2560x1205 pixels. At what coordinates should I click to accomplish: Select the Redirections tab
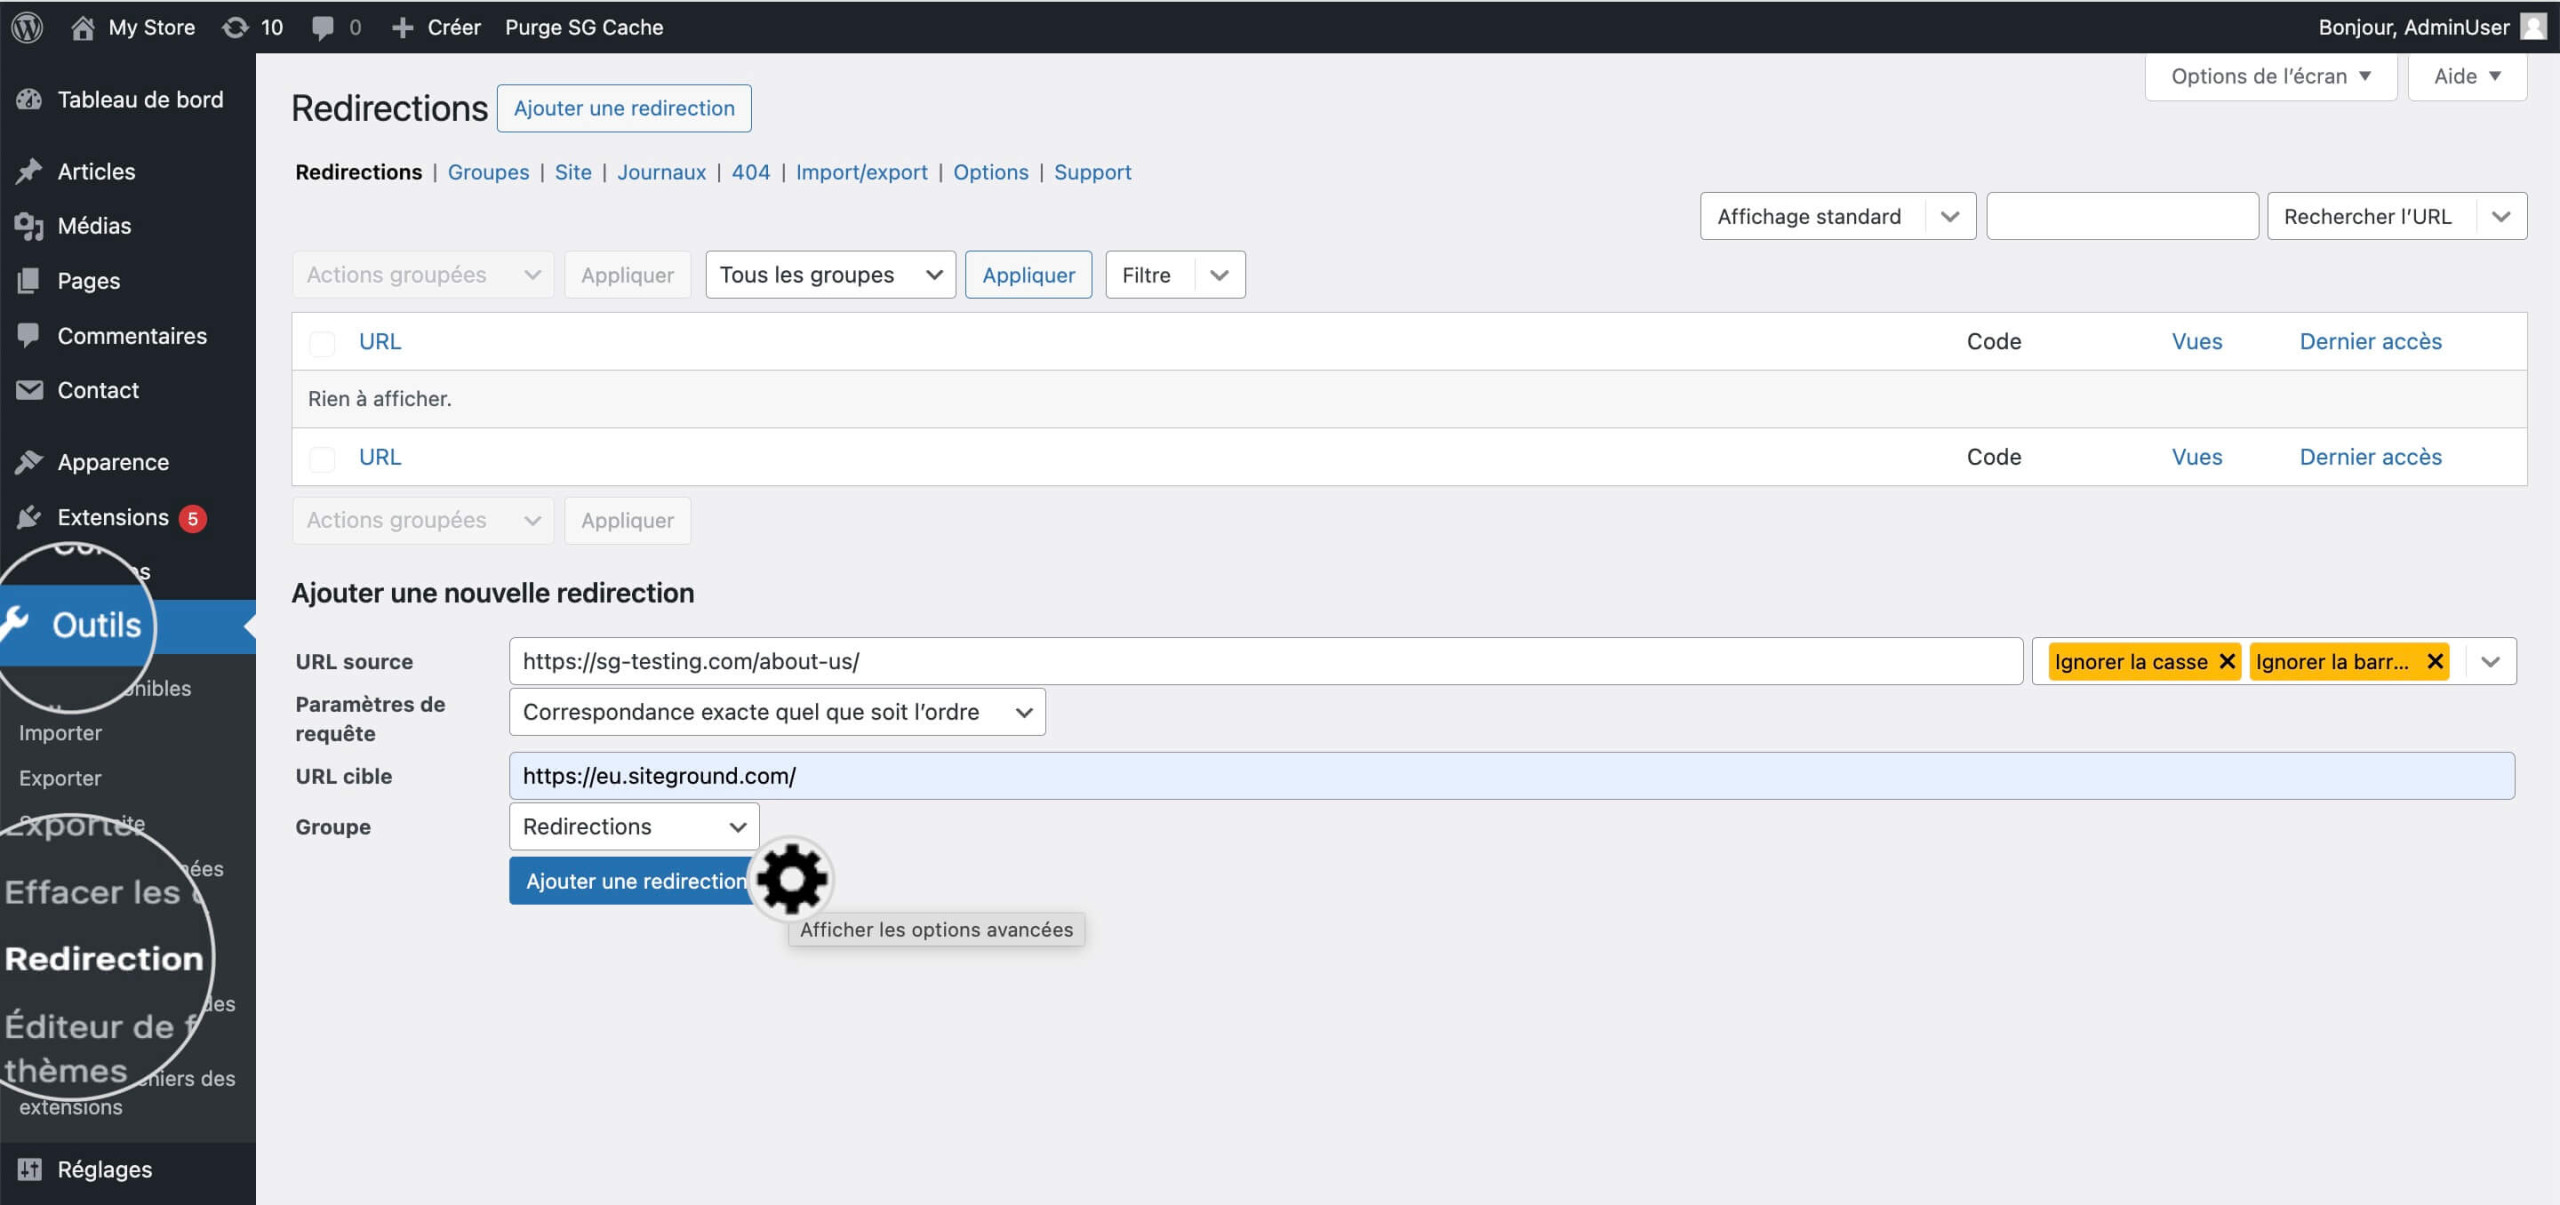358,172
